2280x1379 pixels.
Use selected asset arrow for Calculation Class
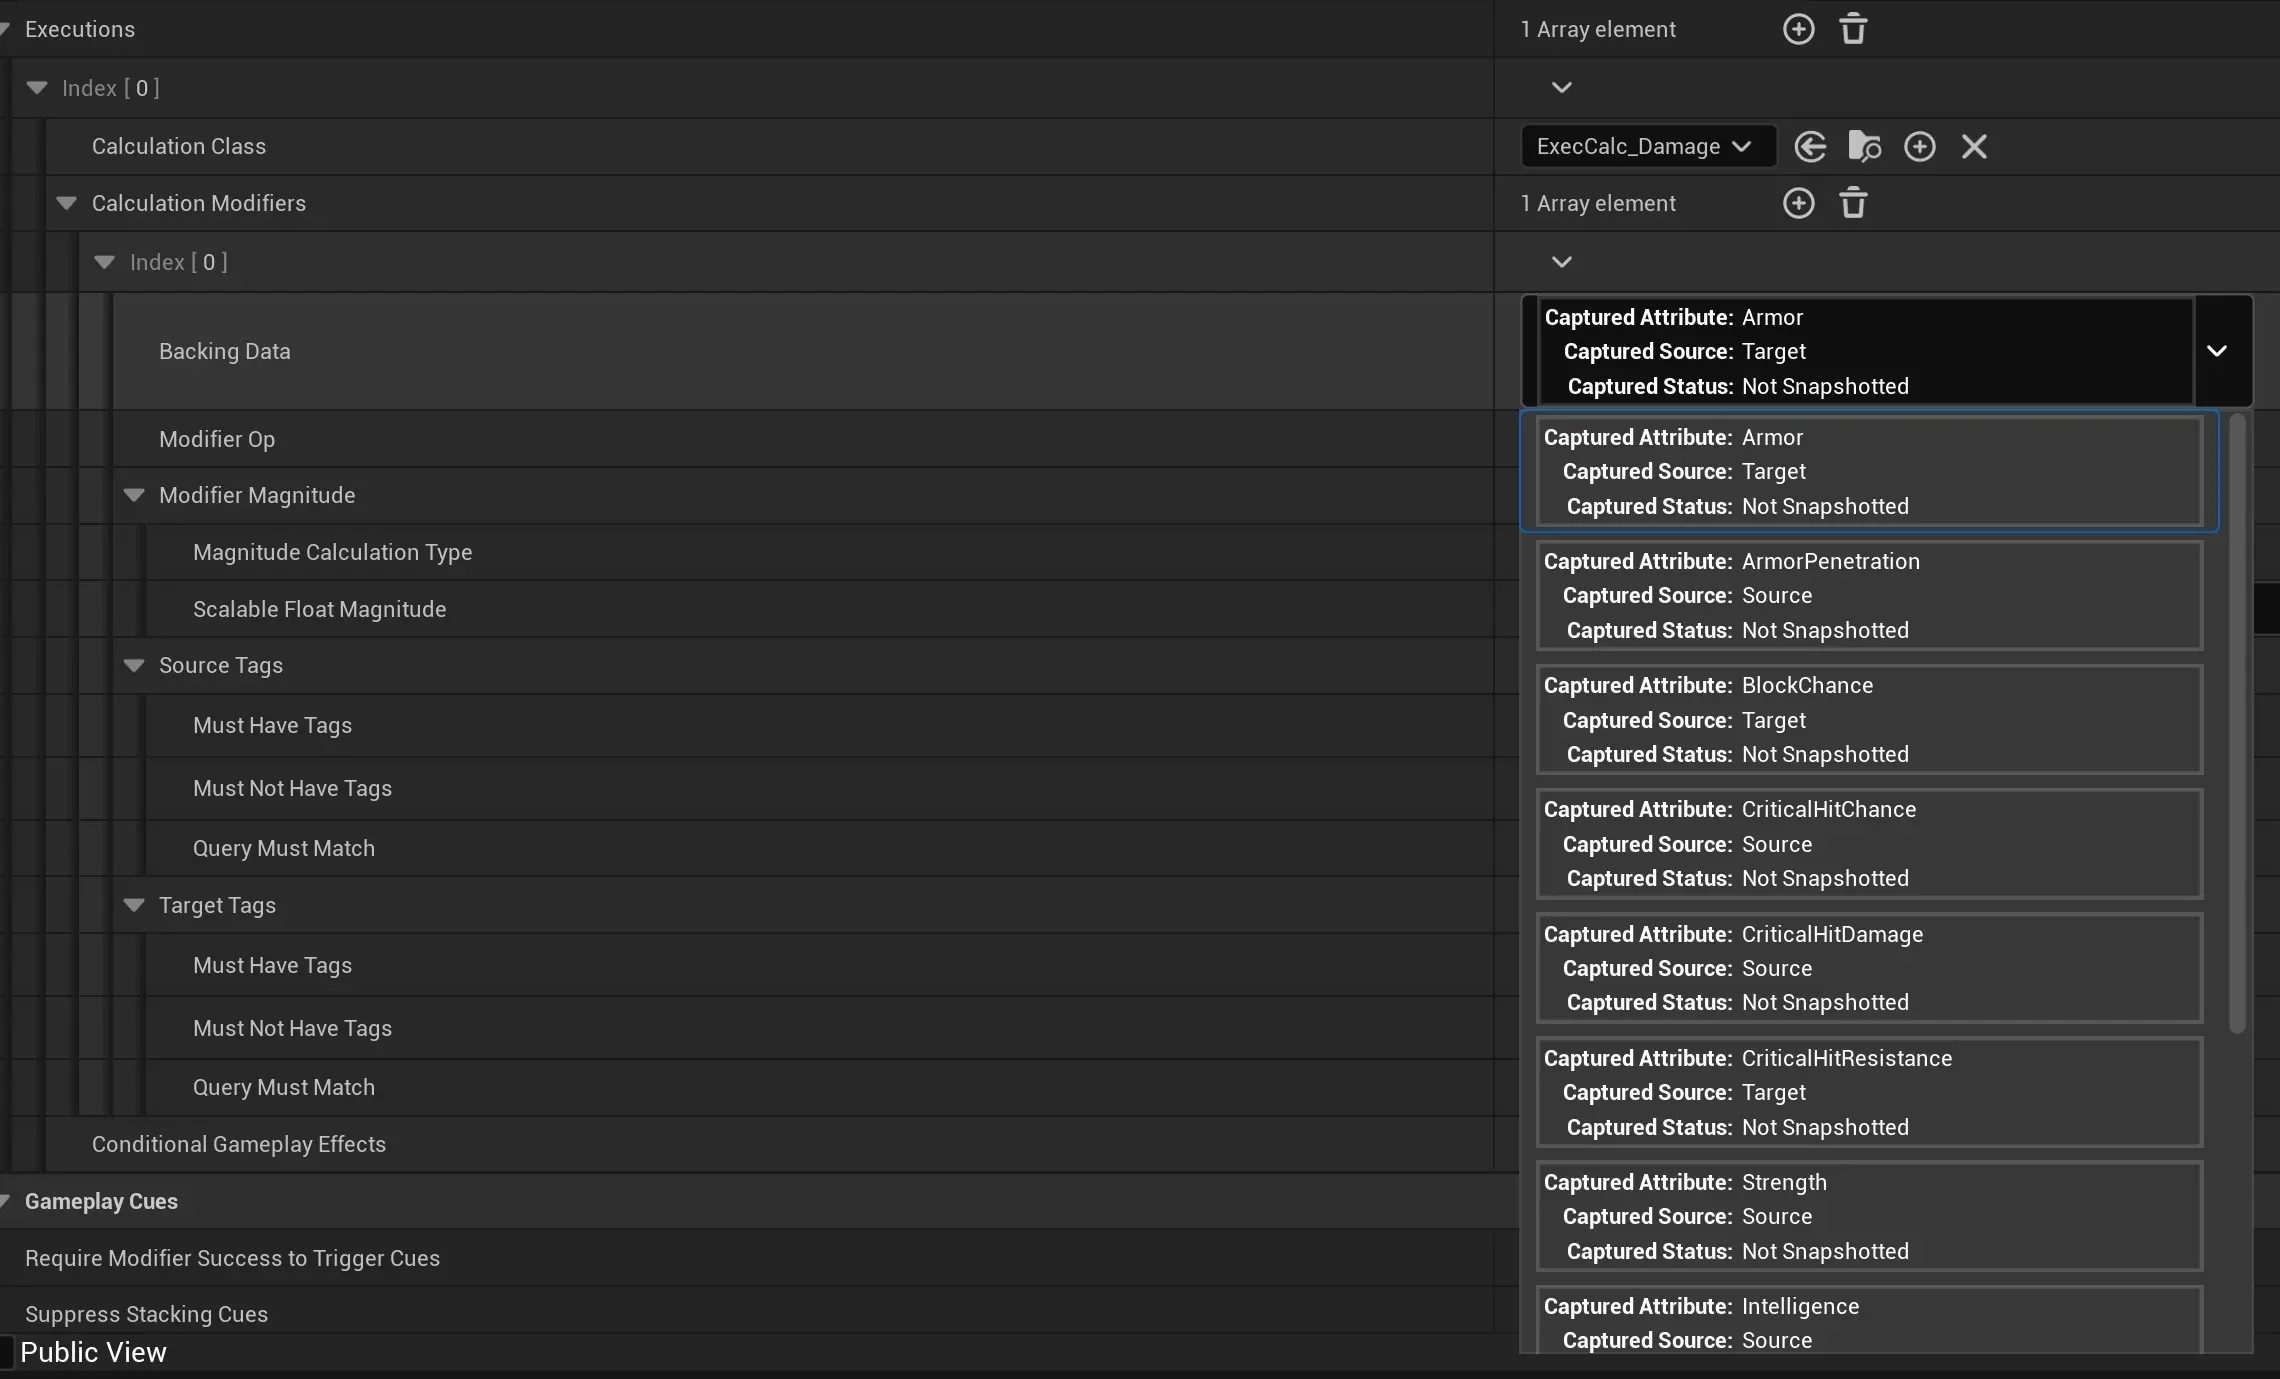tap(1810, 147)
